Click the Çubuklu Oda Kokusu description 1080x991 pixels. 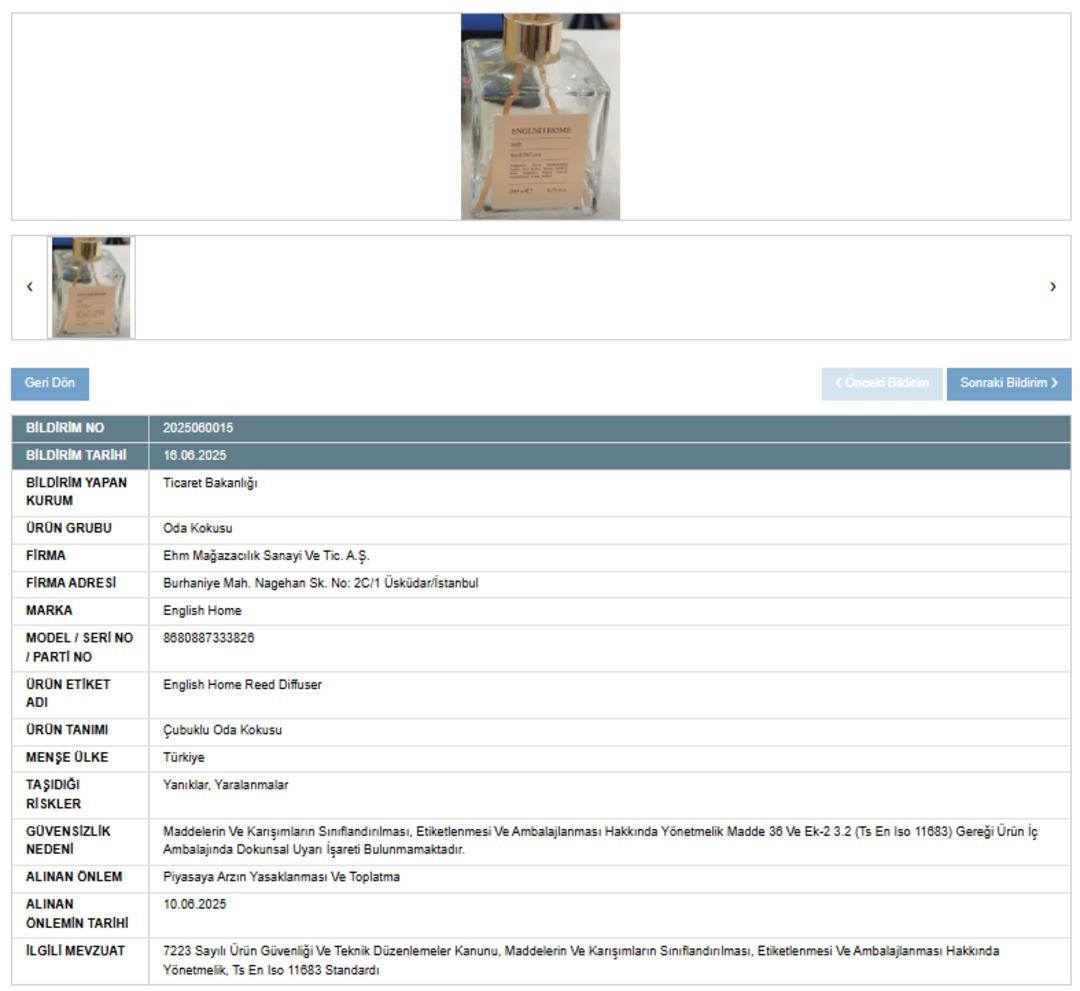pyautogui.click(x=222, y=730)
